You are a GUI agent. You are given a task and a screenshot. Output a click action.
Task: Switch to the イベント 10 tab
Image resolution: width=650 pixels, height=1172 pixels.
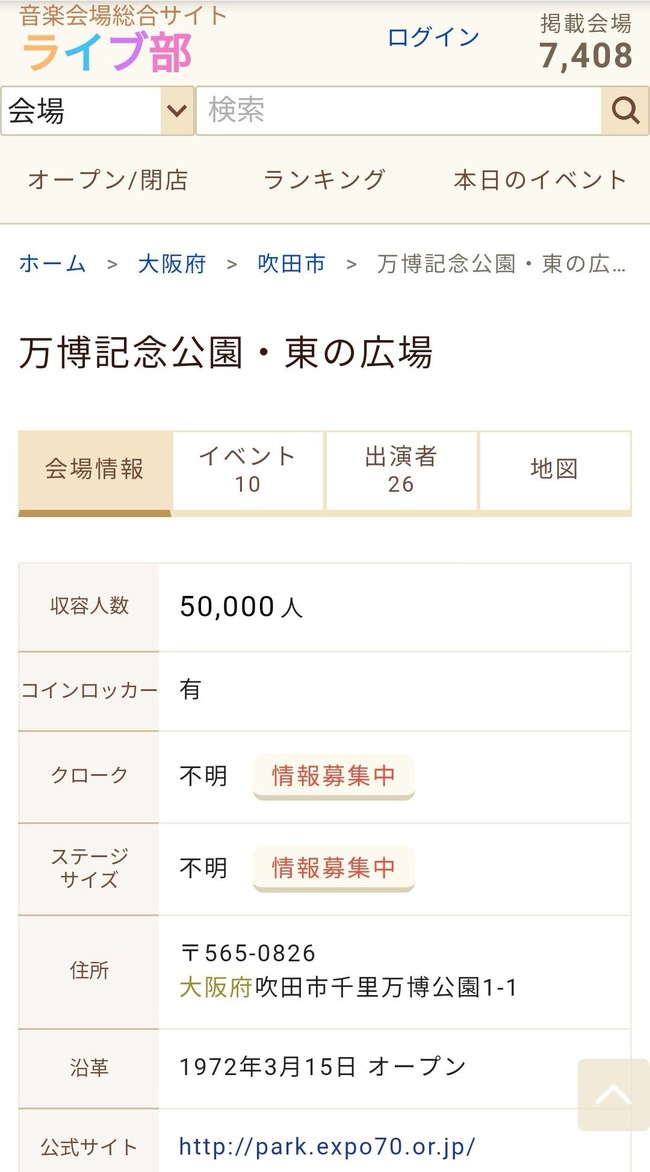247,470
